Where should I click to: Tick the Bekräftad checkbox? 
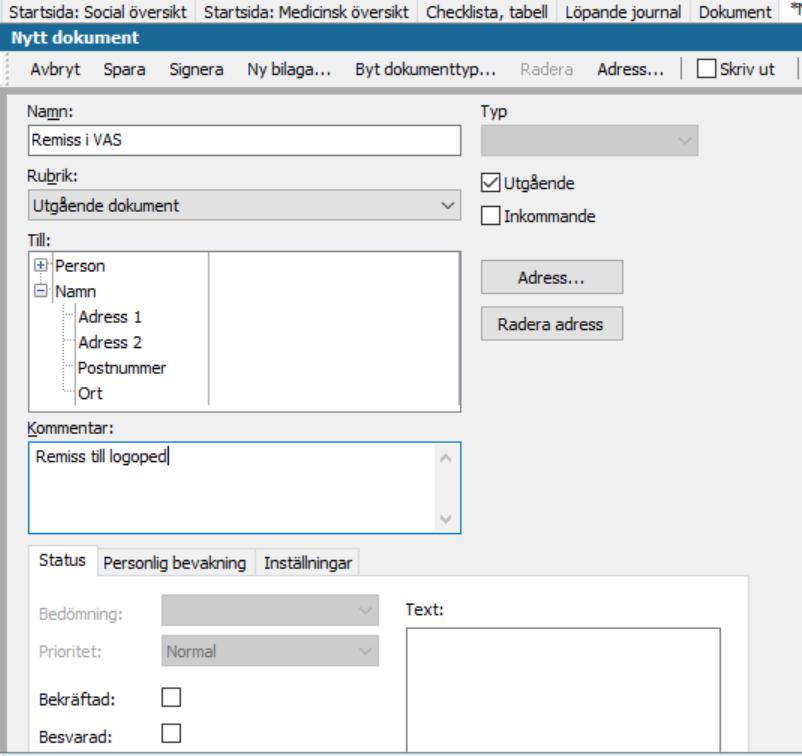(171, 697)
